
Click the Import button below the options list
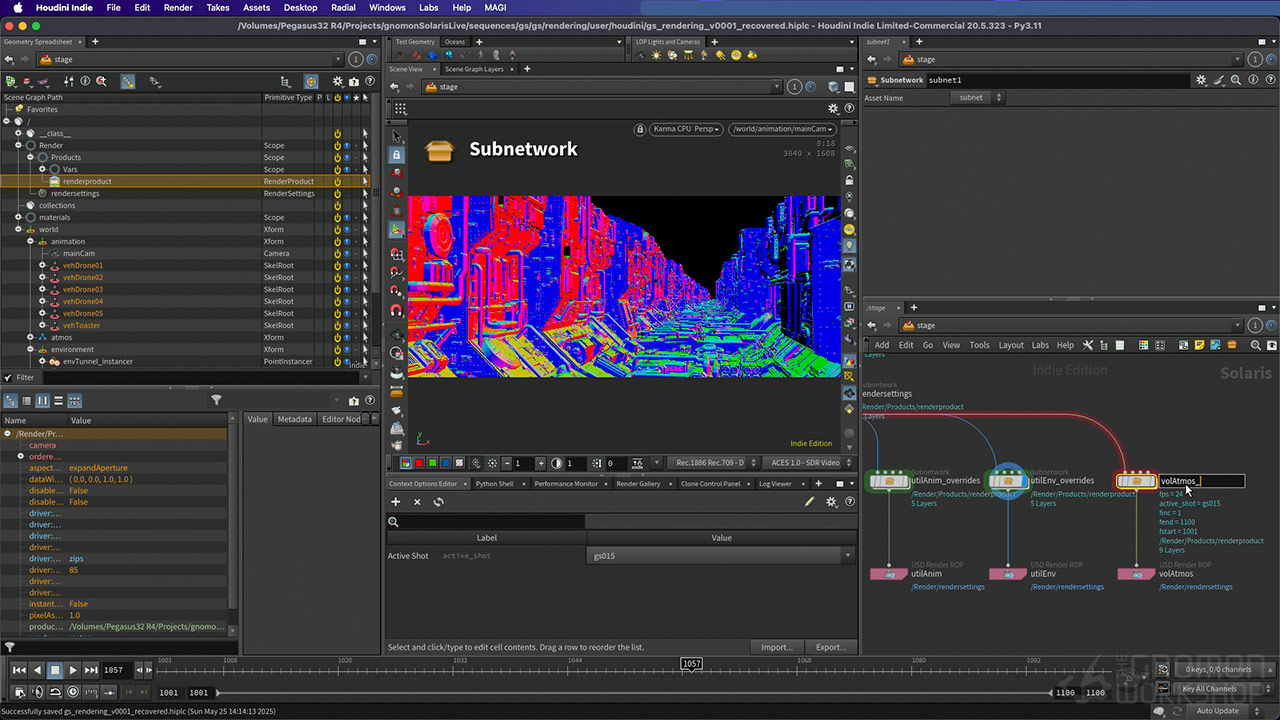point(777,647)
